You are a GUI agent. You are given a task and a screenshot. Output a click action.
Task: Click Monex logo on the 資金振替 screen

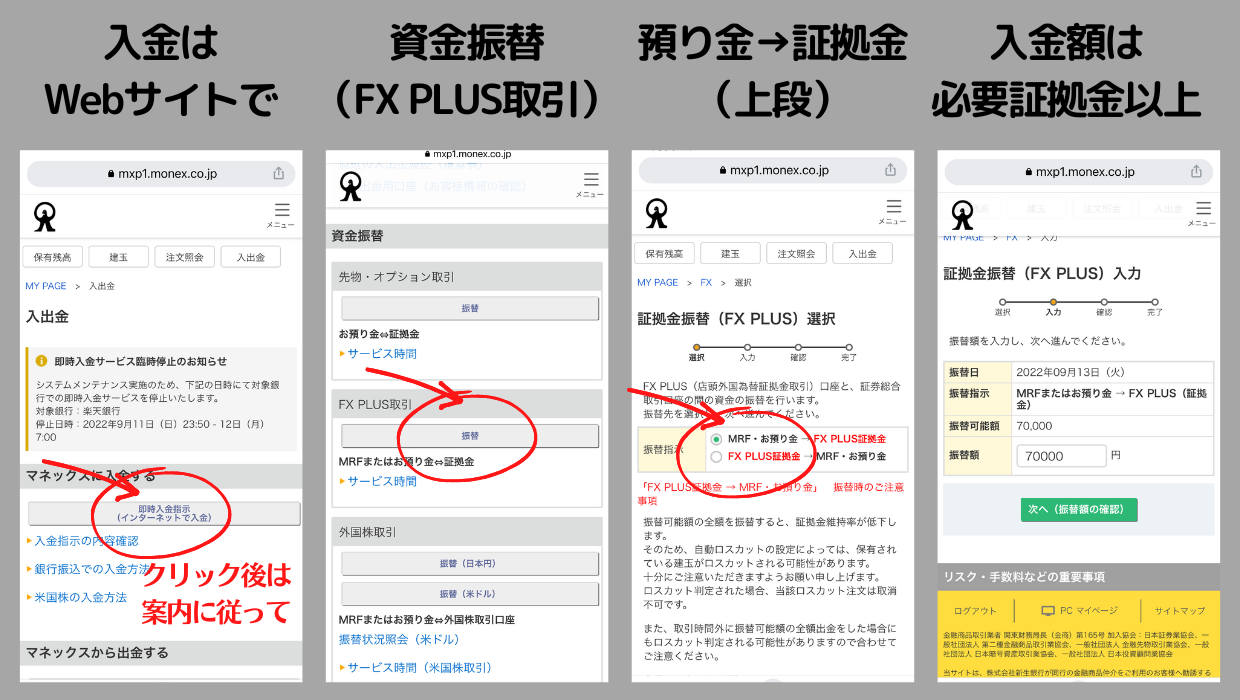[350, 186]
